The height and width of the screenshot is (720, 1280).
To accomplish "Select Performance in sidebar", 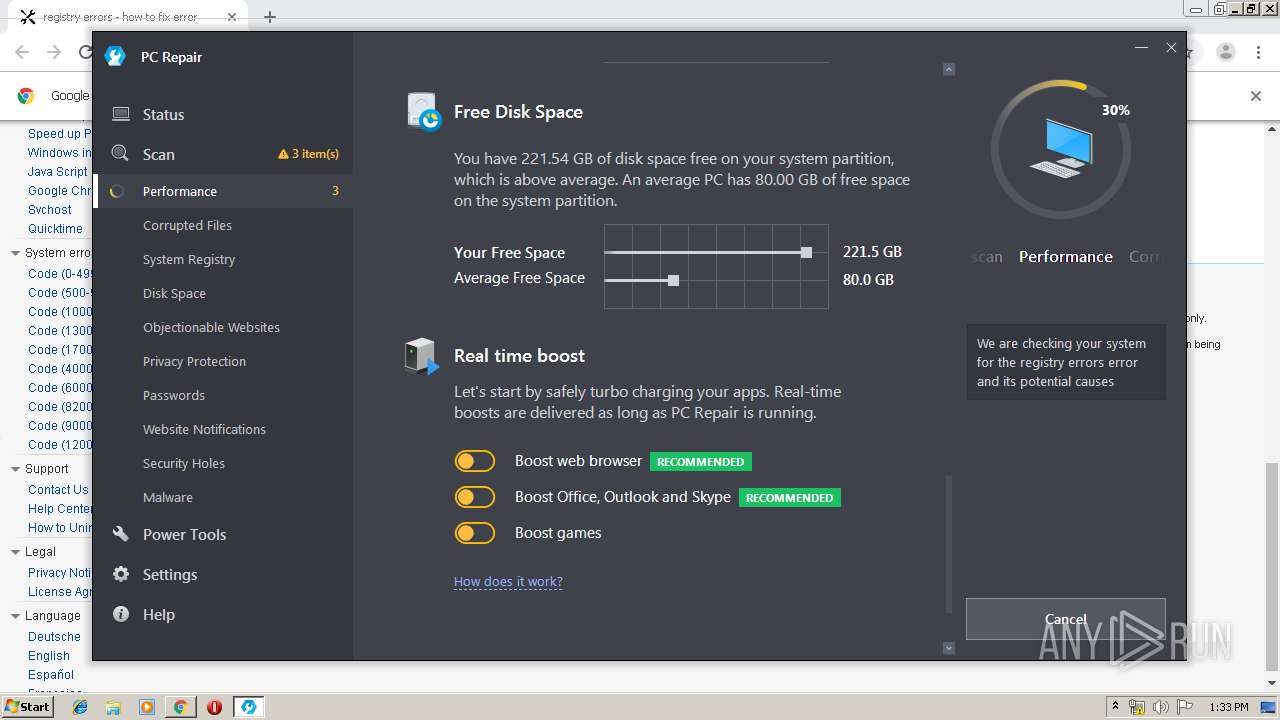I will 223,191.
